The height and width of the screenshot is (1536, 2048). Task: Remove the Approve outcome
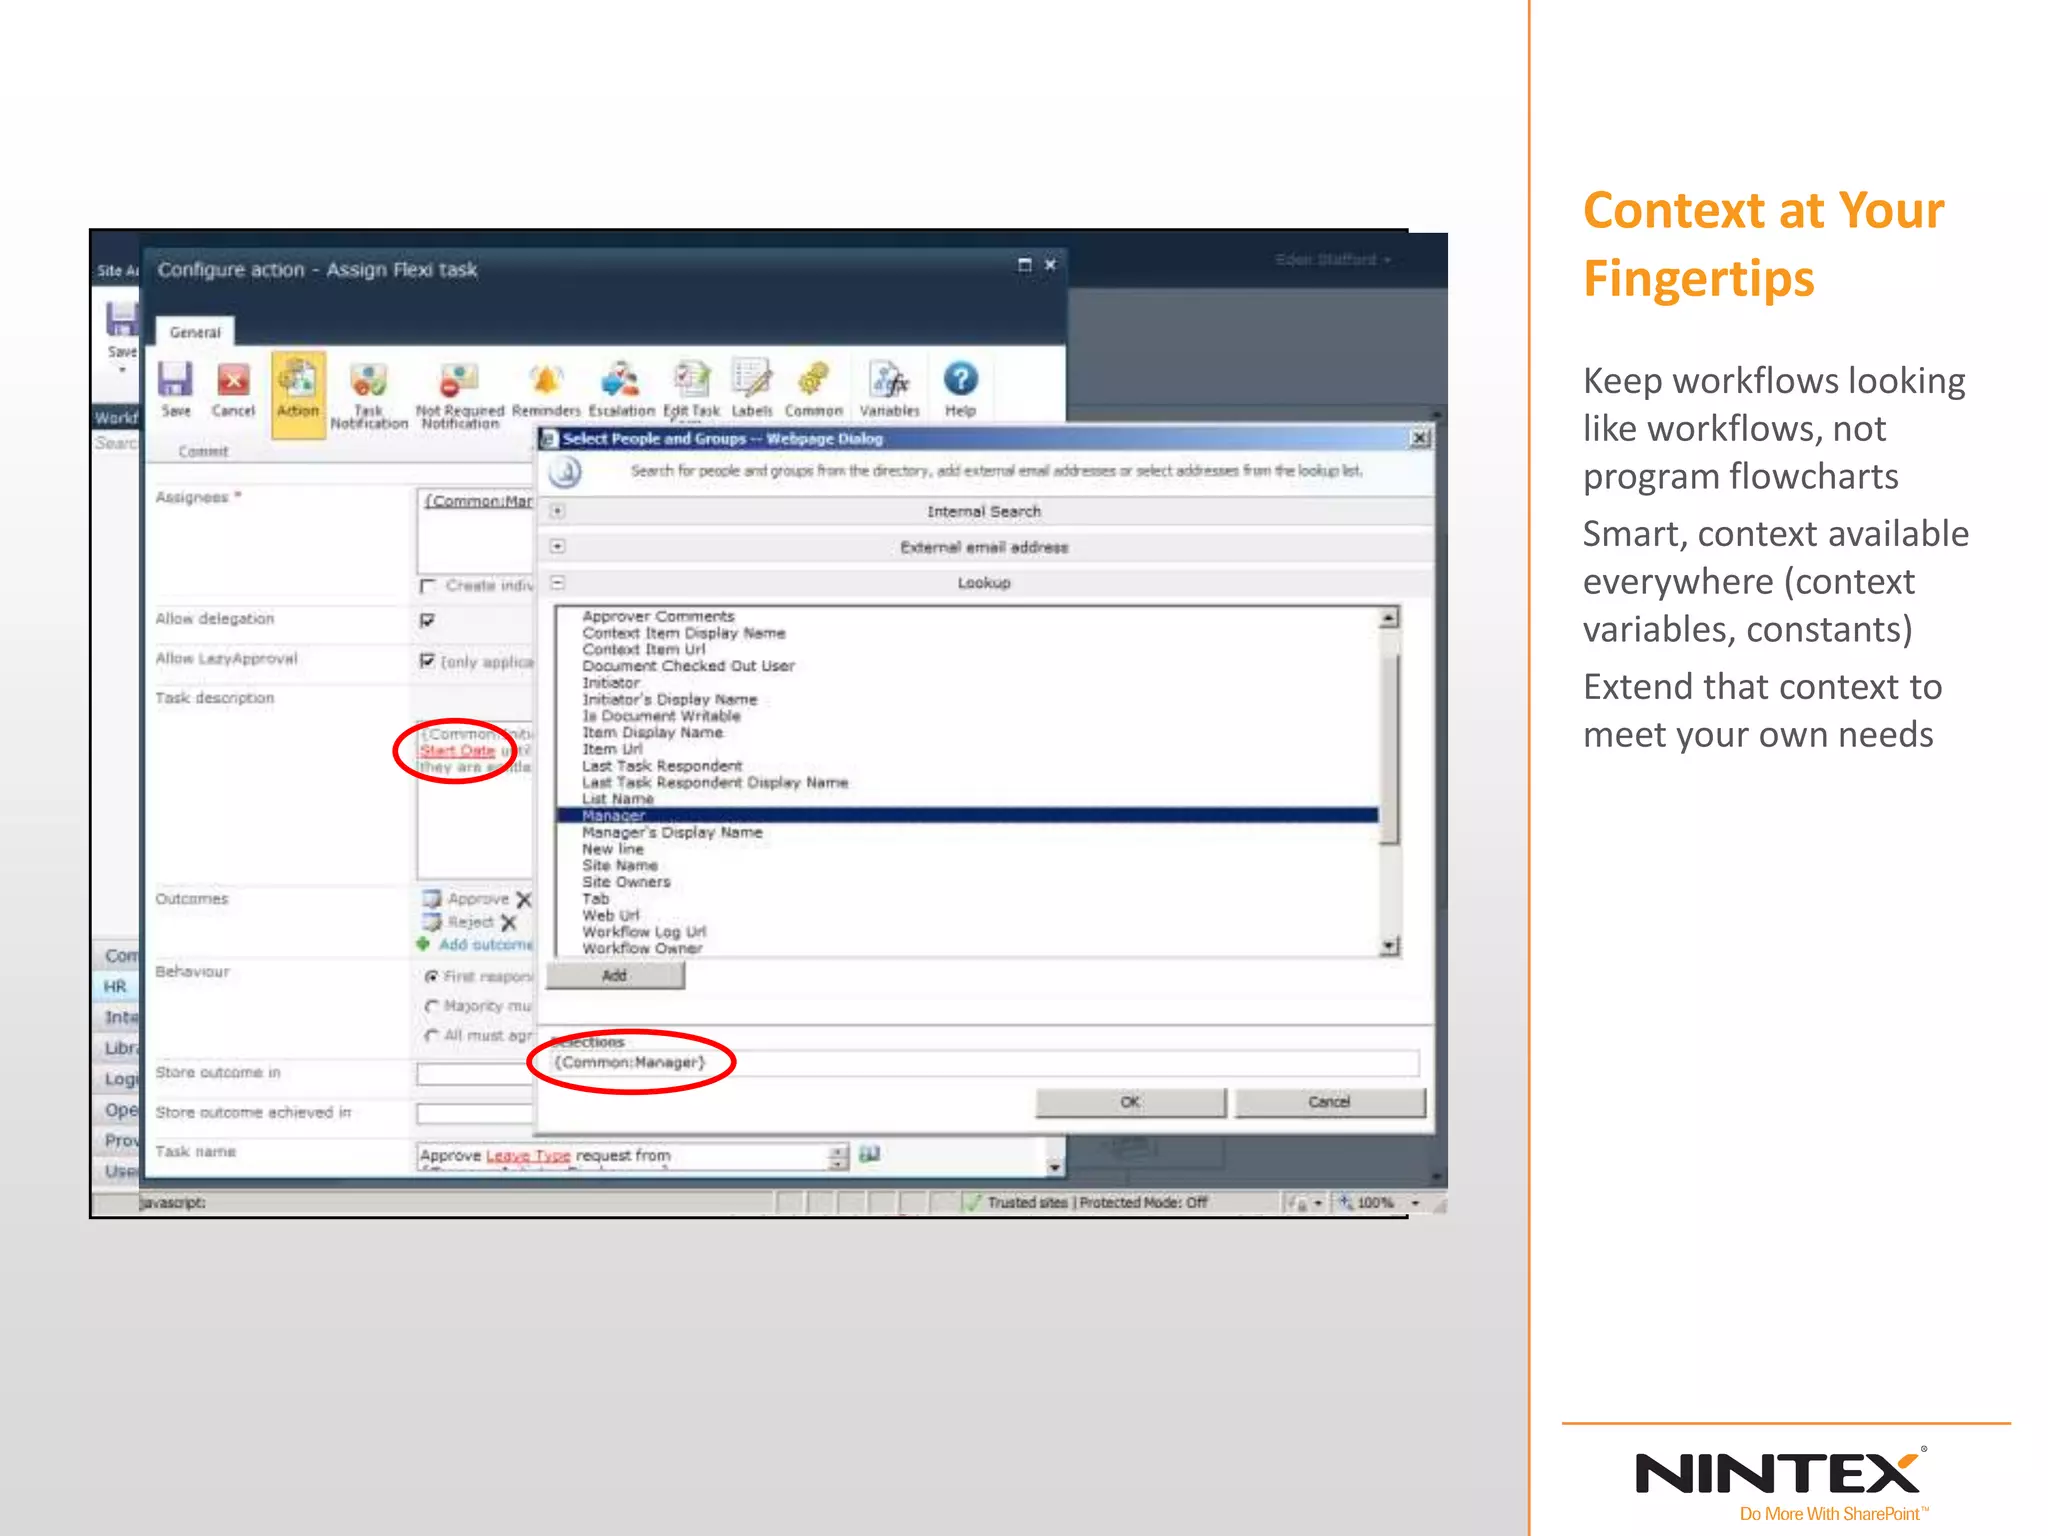524,899
